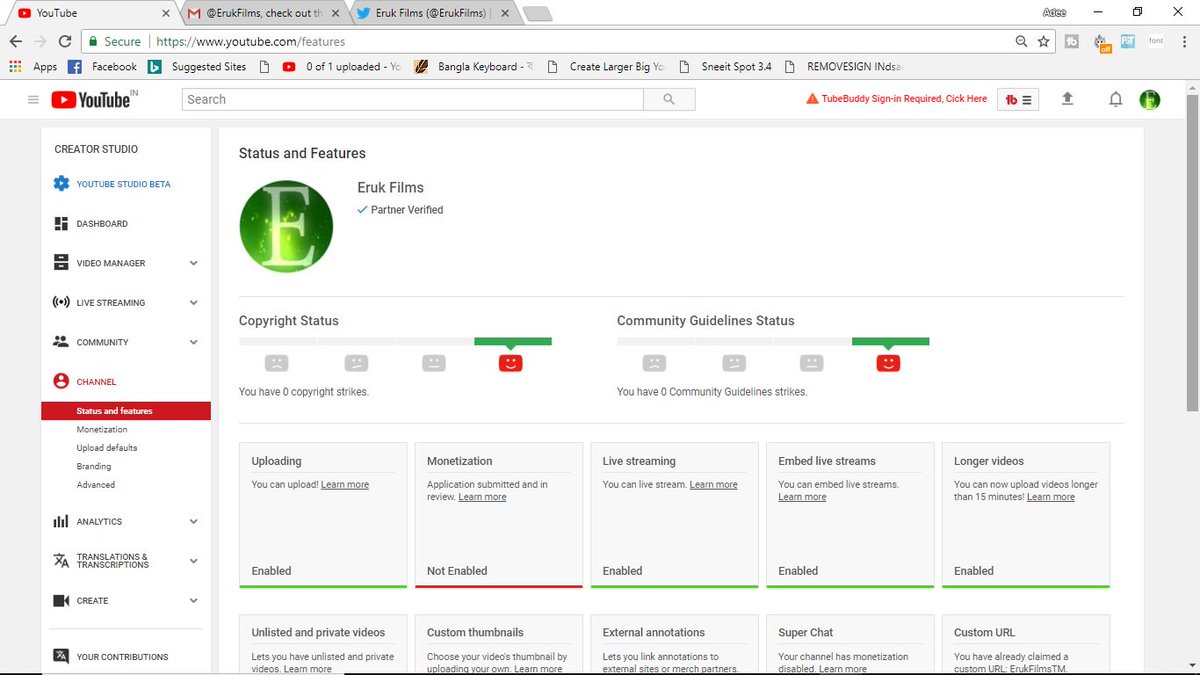Click TubeBuddy Sign-in Required link
This screenshot has width=1200, height=675.
tap(898, 99)
